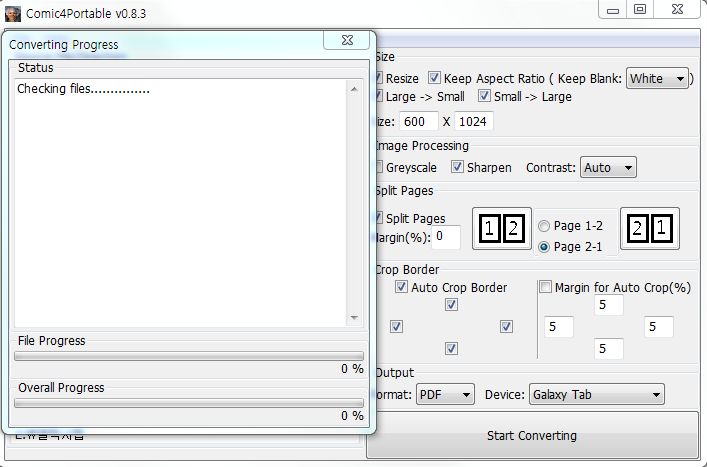Enable the Greyscale checkbox
Viewport: 707px width, 467px height.
coord(380,167)
